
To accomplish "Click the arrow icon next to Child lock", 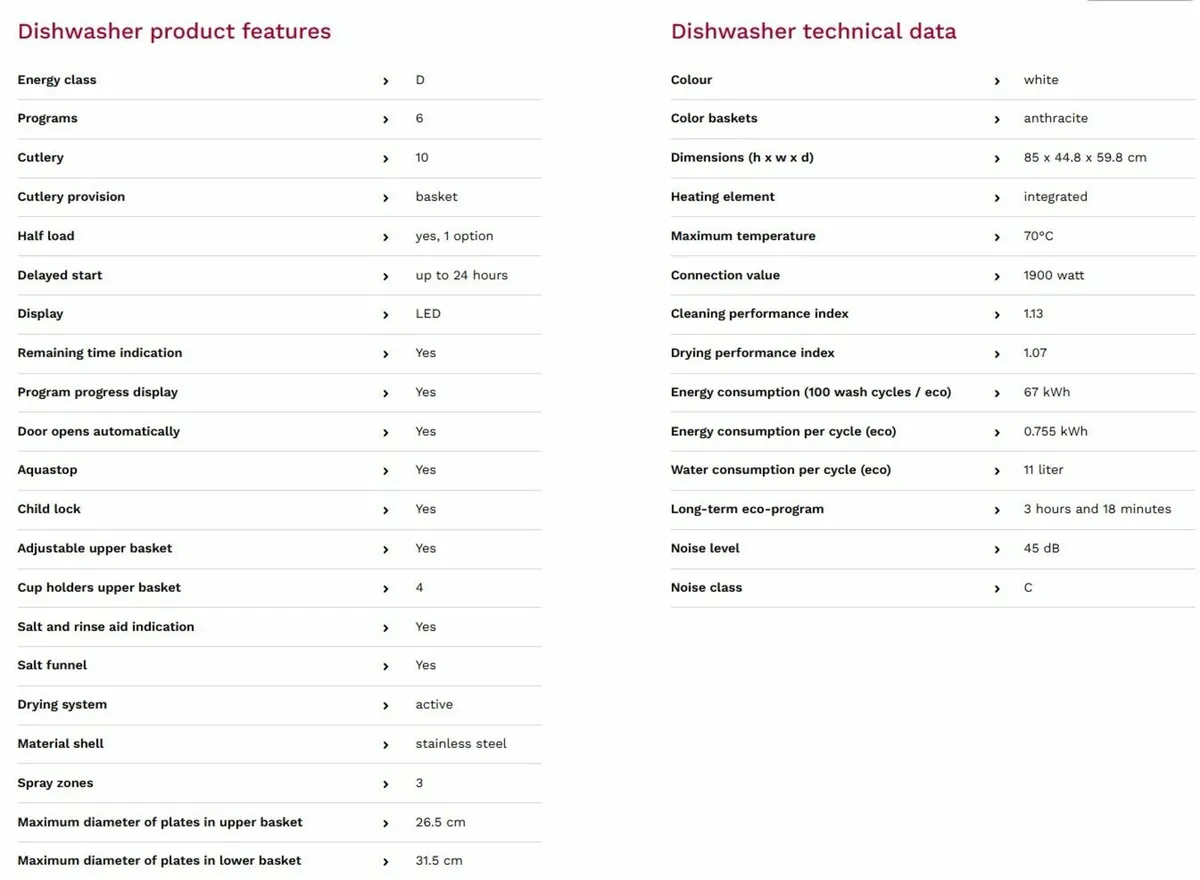I will [386, 510].
